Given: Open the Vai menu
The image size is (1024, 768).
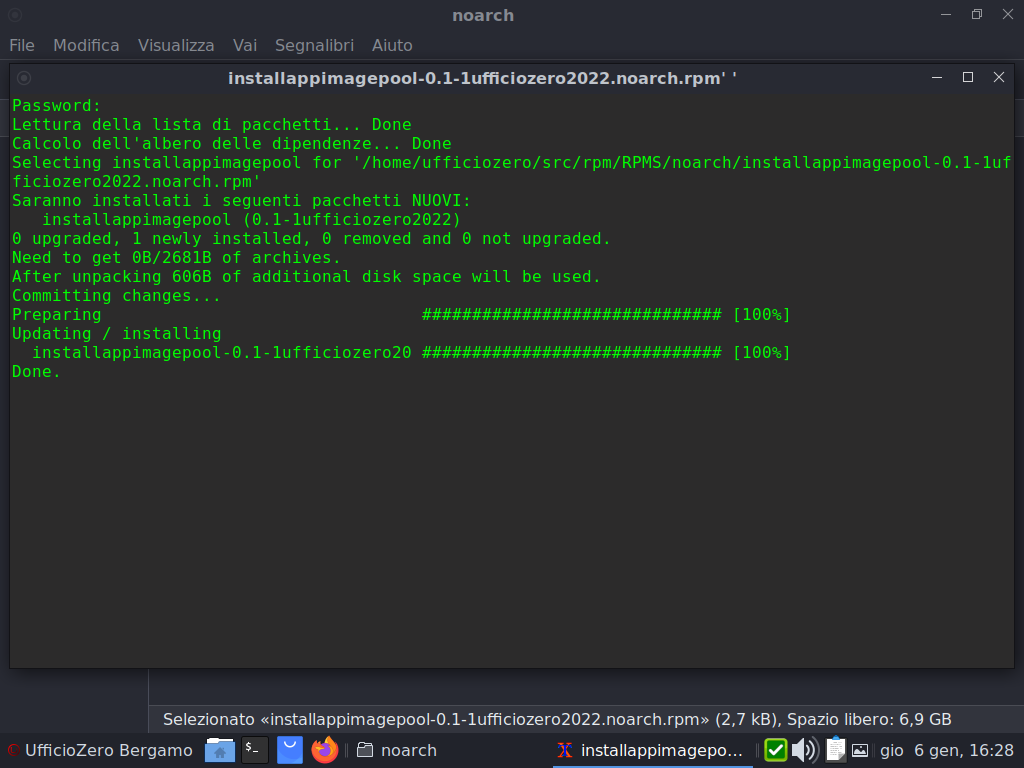Looking at the screenshot, I should coord(245,45).
